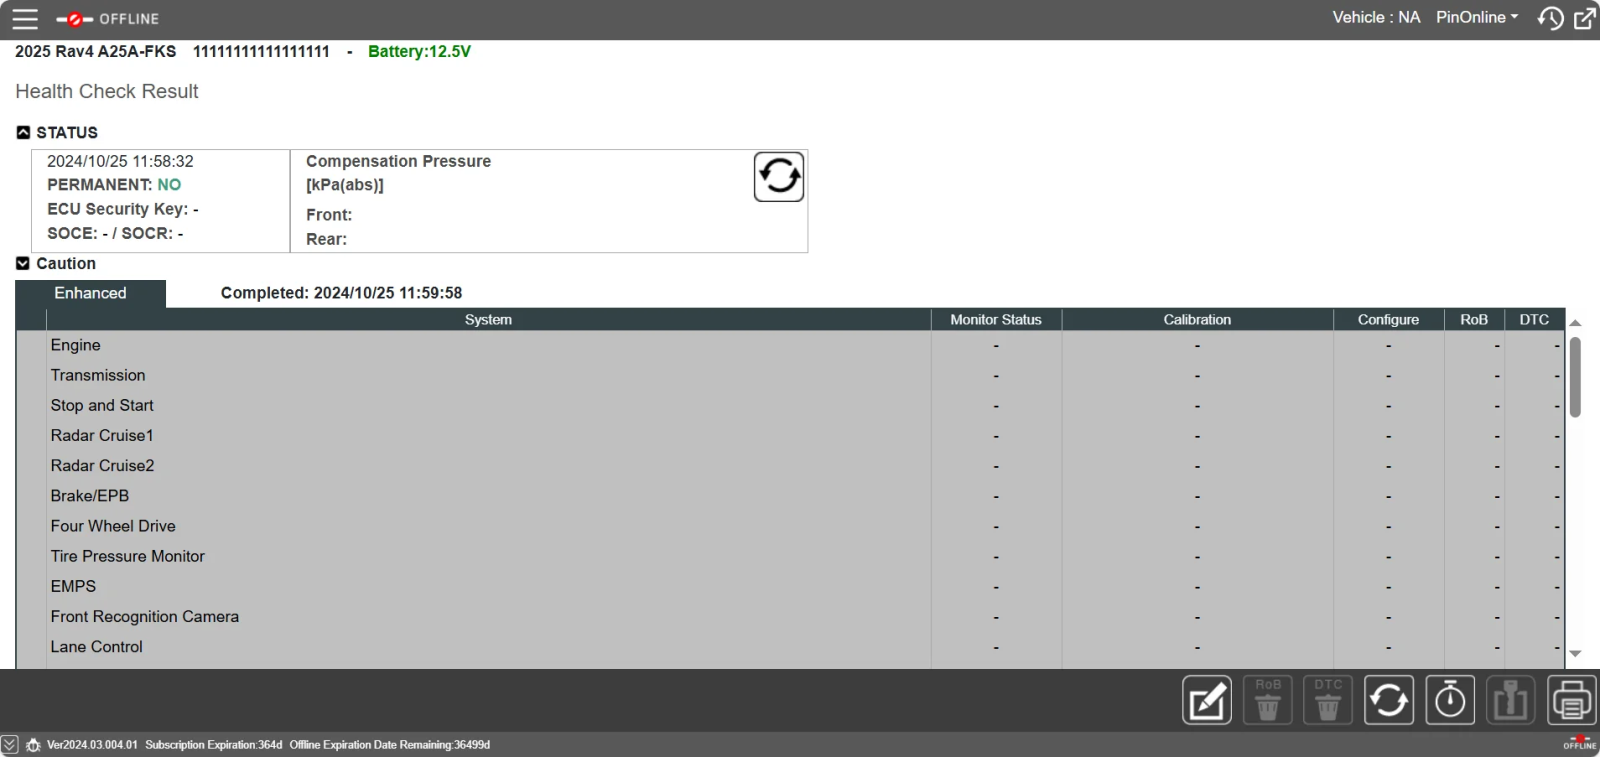
Task: Print the health check report
Action: pos(1571,700)
